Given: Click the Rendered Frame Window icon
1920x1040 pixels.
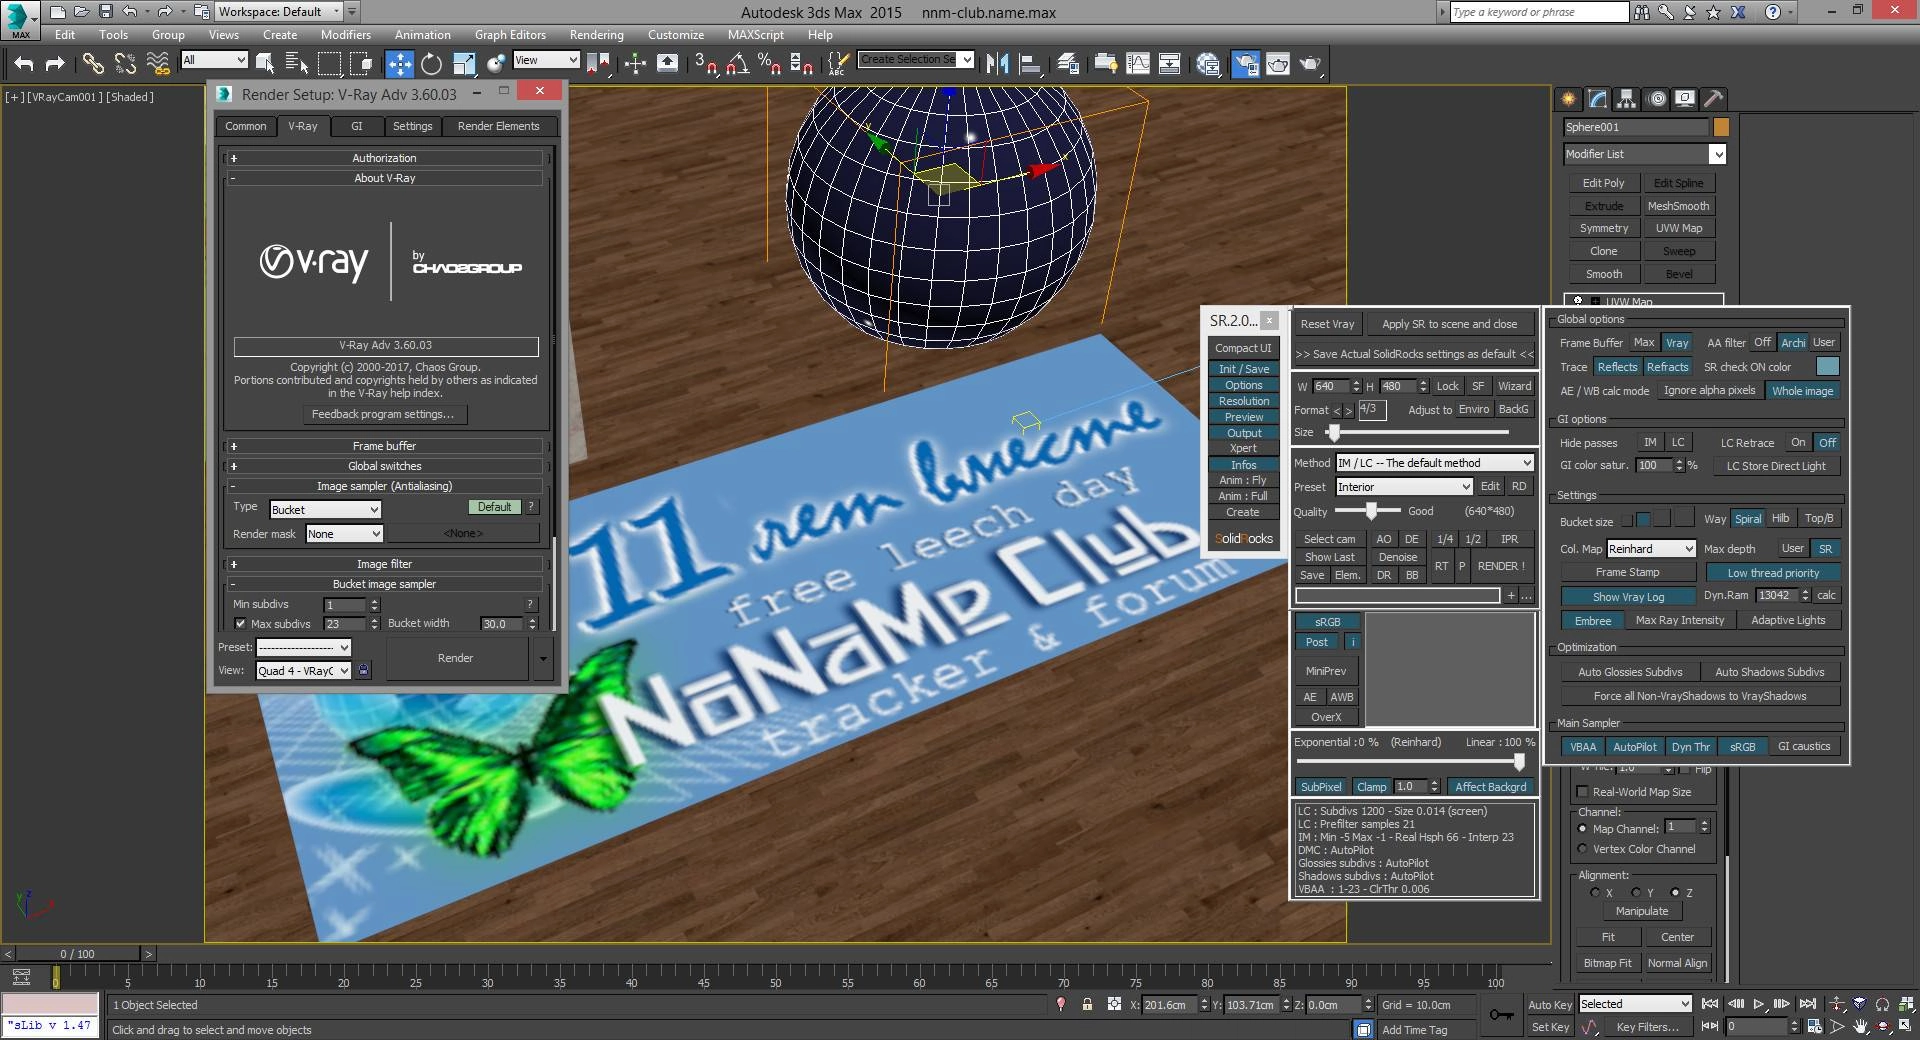Looking at the screenshot, I should point(1278,64).
